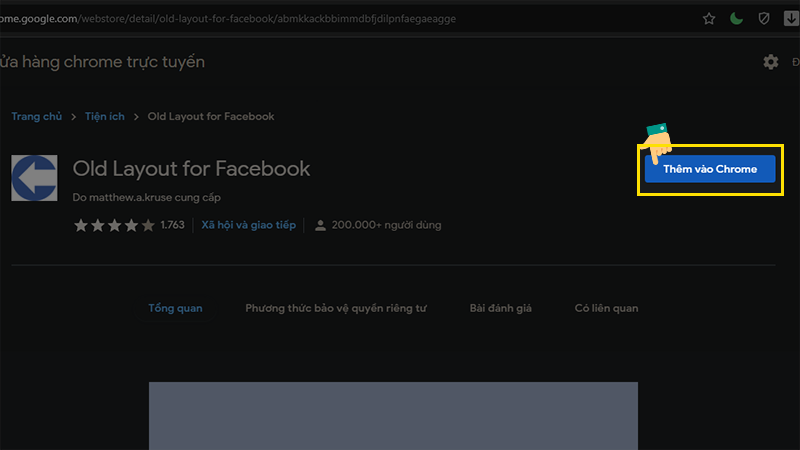Click 'Old Layout for Facebook' breadcrumb text
This screenshot has height=450, width=800.
pyautogui.click(x=211, y=116)
